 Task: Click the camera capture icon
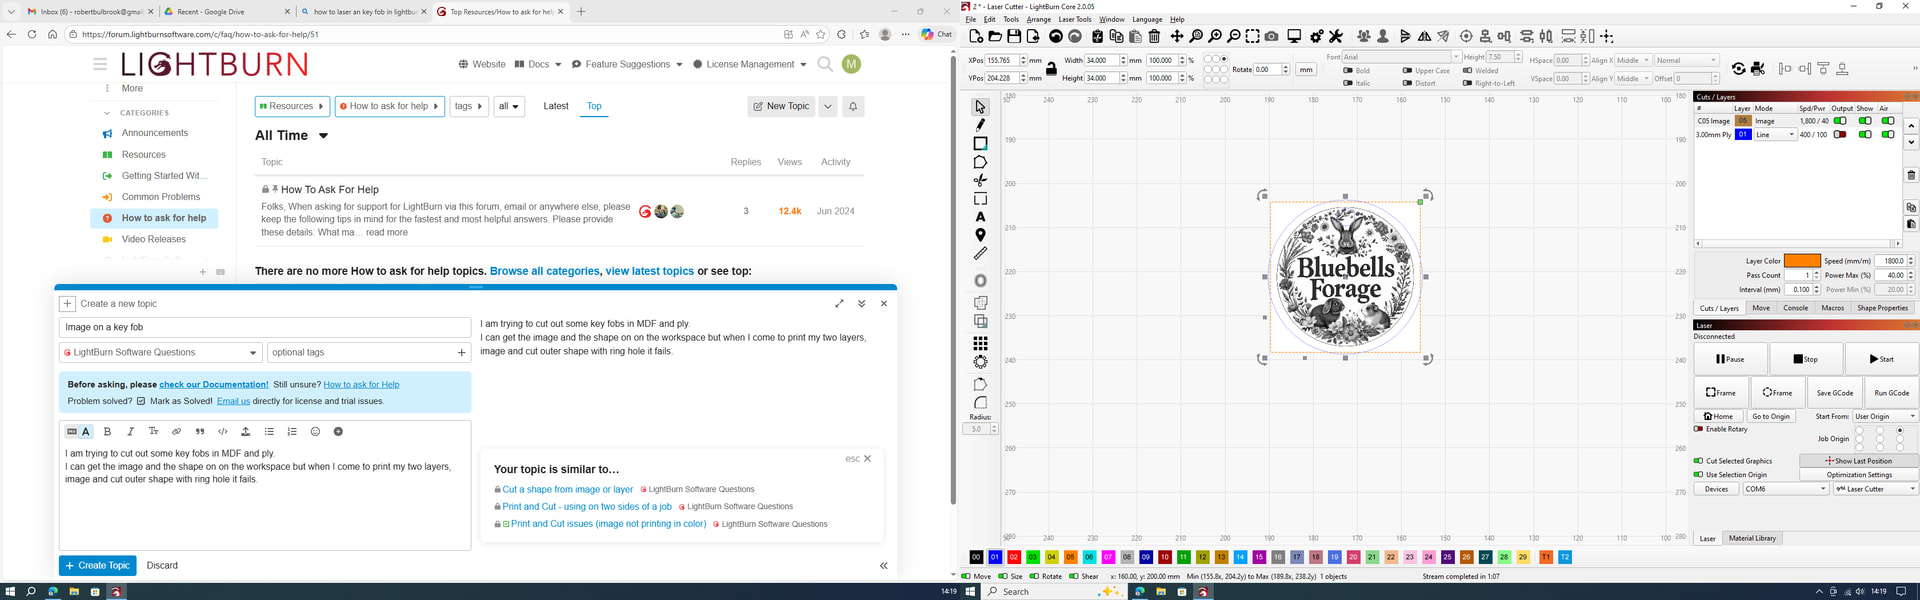point(1271,36)
